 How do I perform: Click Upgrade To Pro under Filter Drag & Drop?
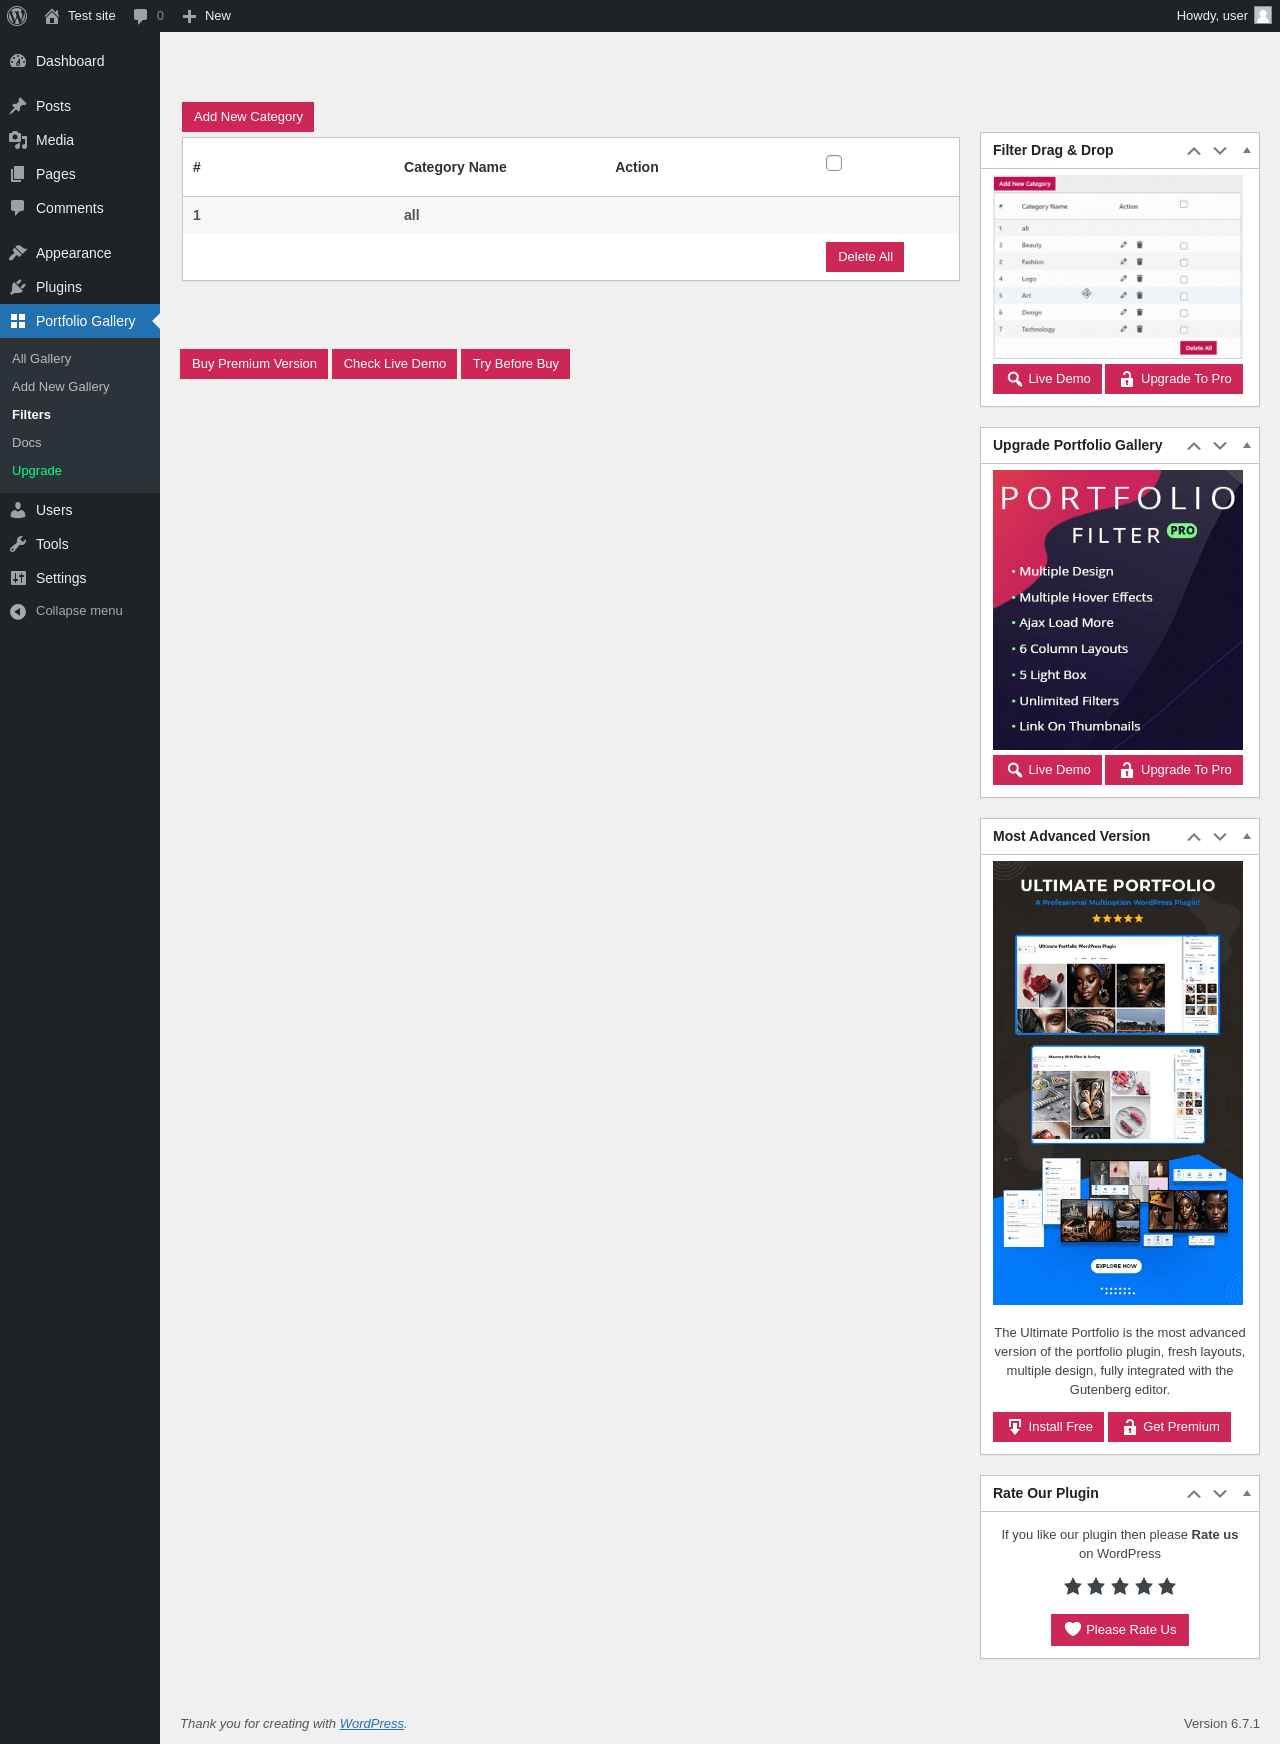click(1174, 379)
